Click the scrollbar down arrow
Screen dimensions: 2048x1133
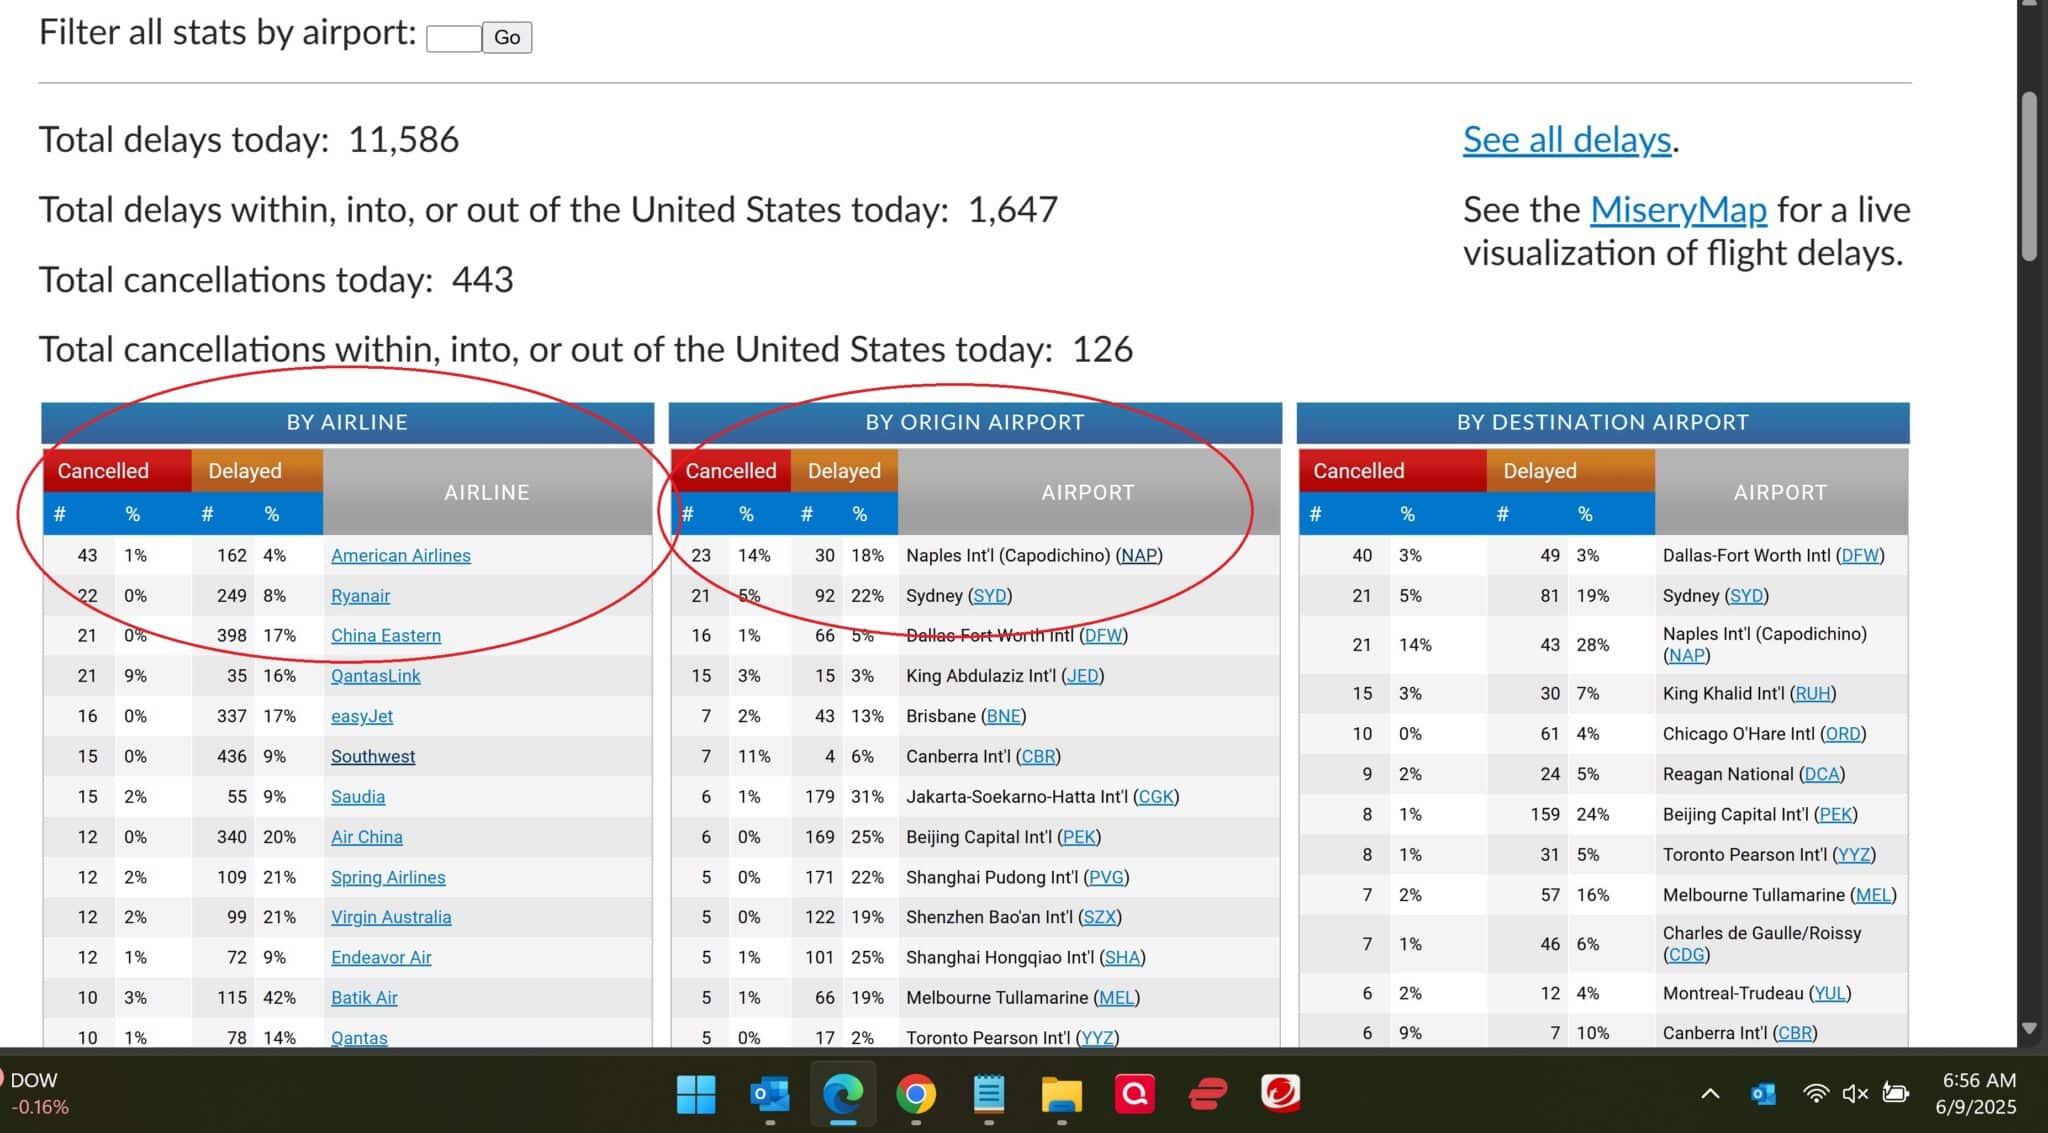[2030, 1028]
